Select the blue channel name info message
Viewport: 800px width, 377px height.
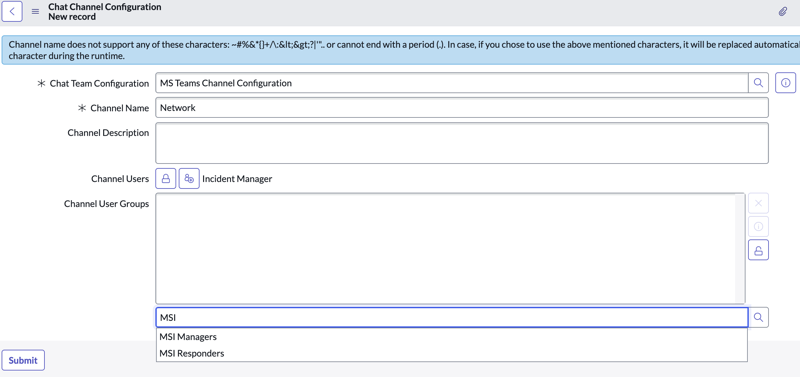point(401,49)
